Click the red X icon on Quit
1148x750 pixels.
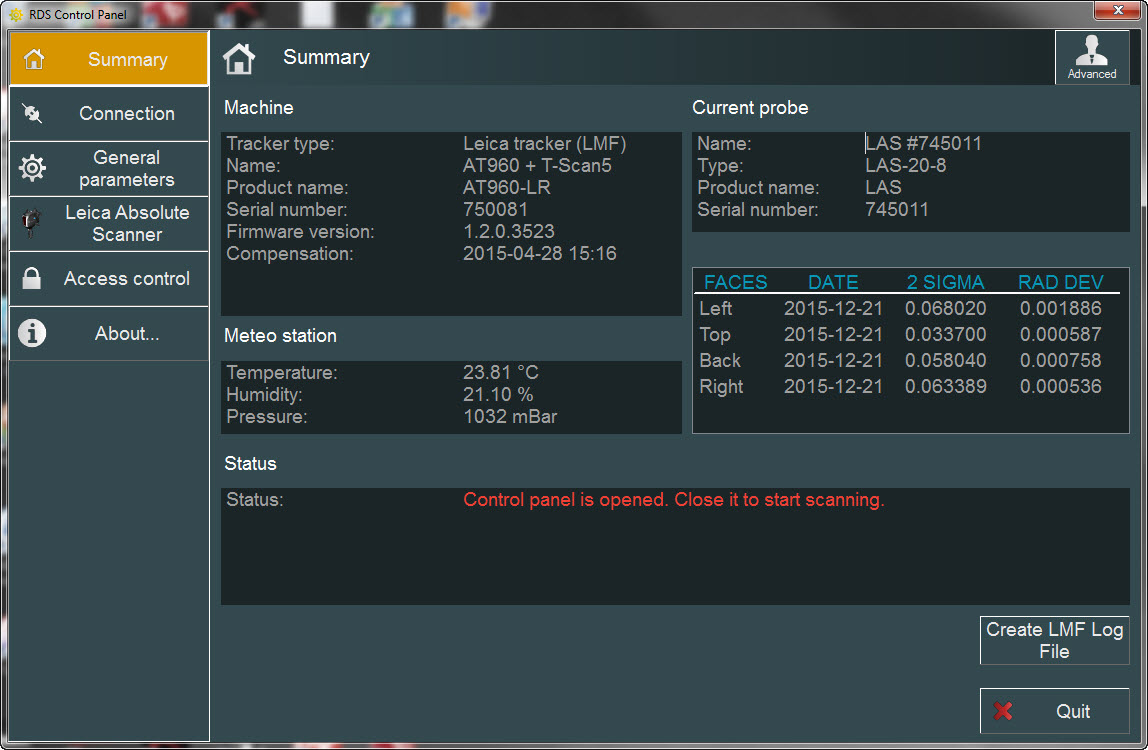(1003, 710)
